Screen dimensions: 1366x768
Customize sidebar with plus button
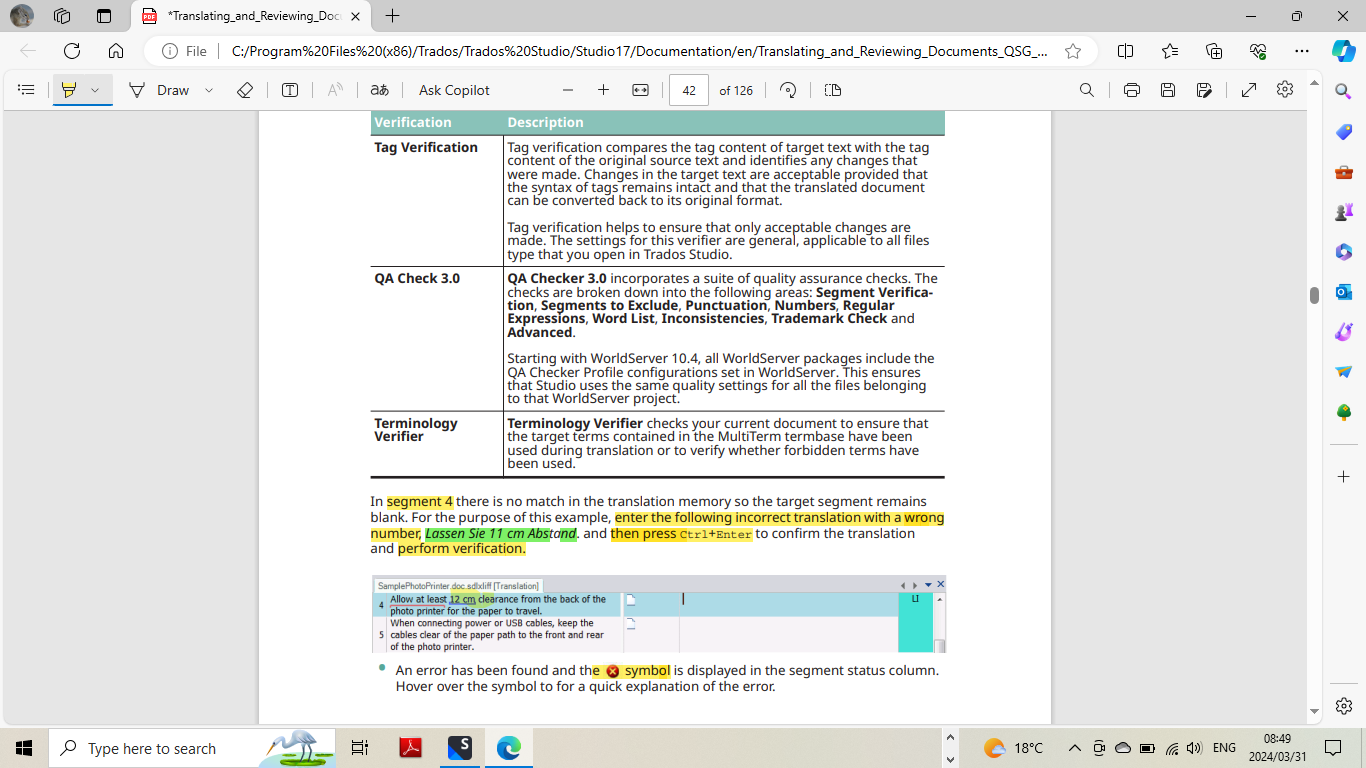pyautogui.click(x=1344, y=476)
